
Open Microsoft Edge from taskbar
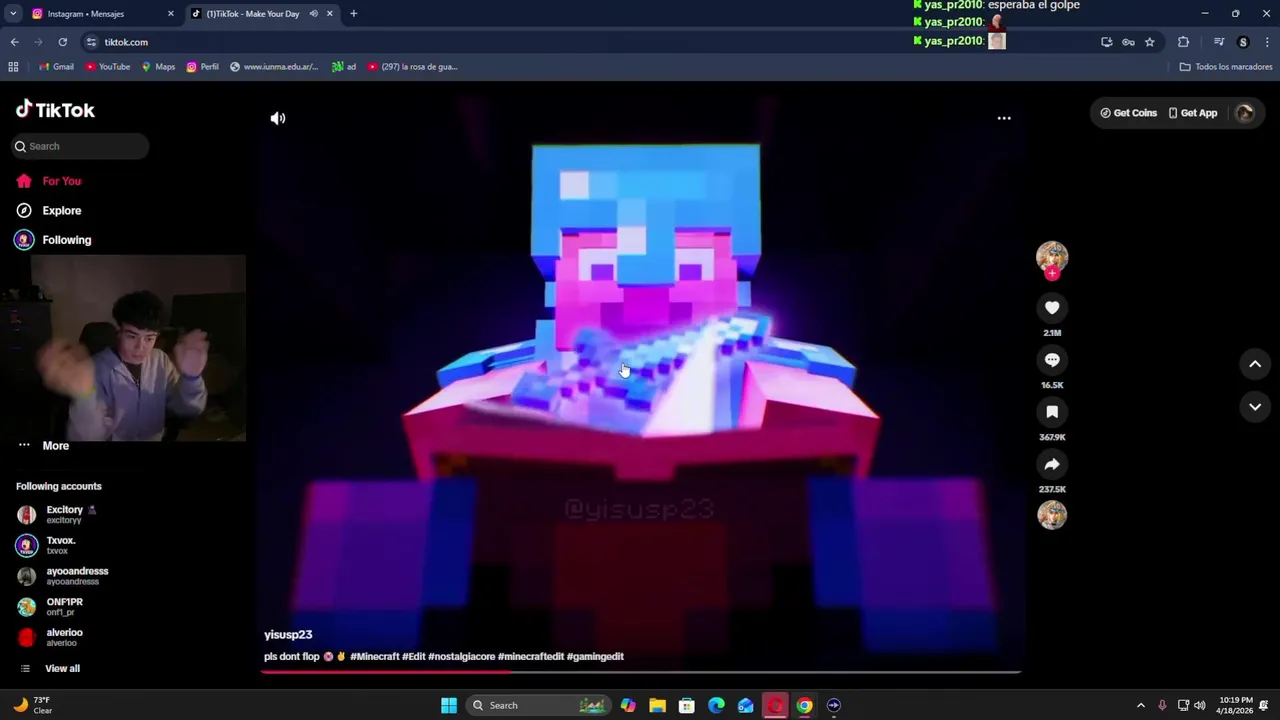tap(716, 705)
